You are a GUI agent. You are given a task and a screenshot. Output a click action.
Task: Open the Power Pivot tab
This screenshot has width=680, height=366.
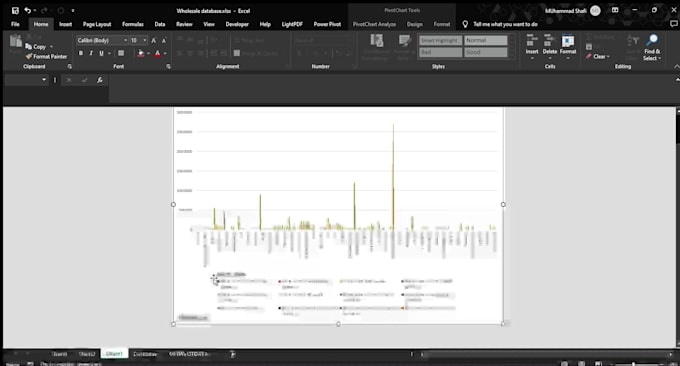pyautogui.click(x=327, y=24)
